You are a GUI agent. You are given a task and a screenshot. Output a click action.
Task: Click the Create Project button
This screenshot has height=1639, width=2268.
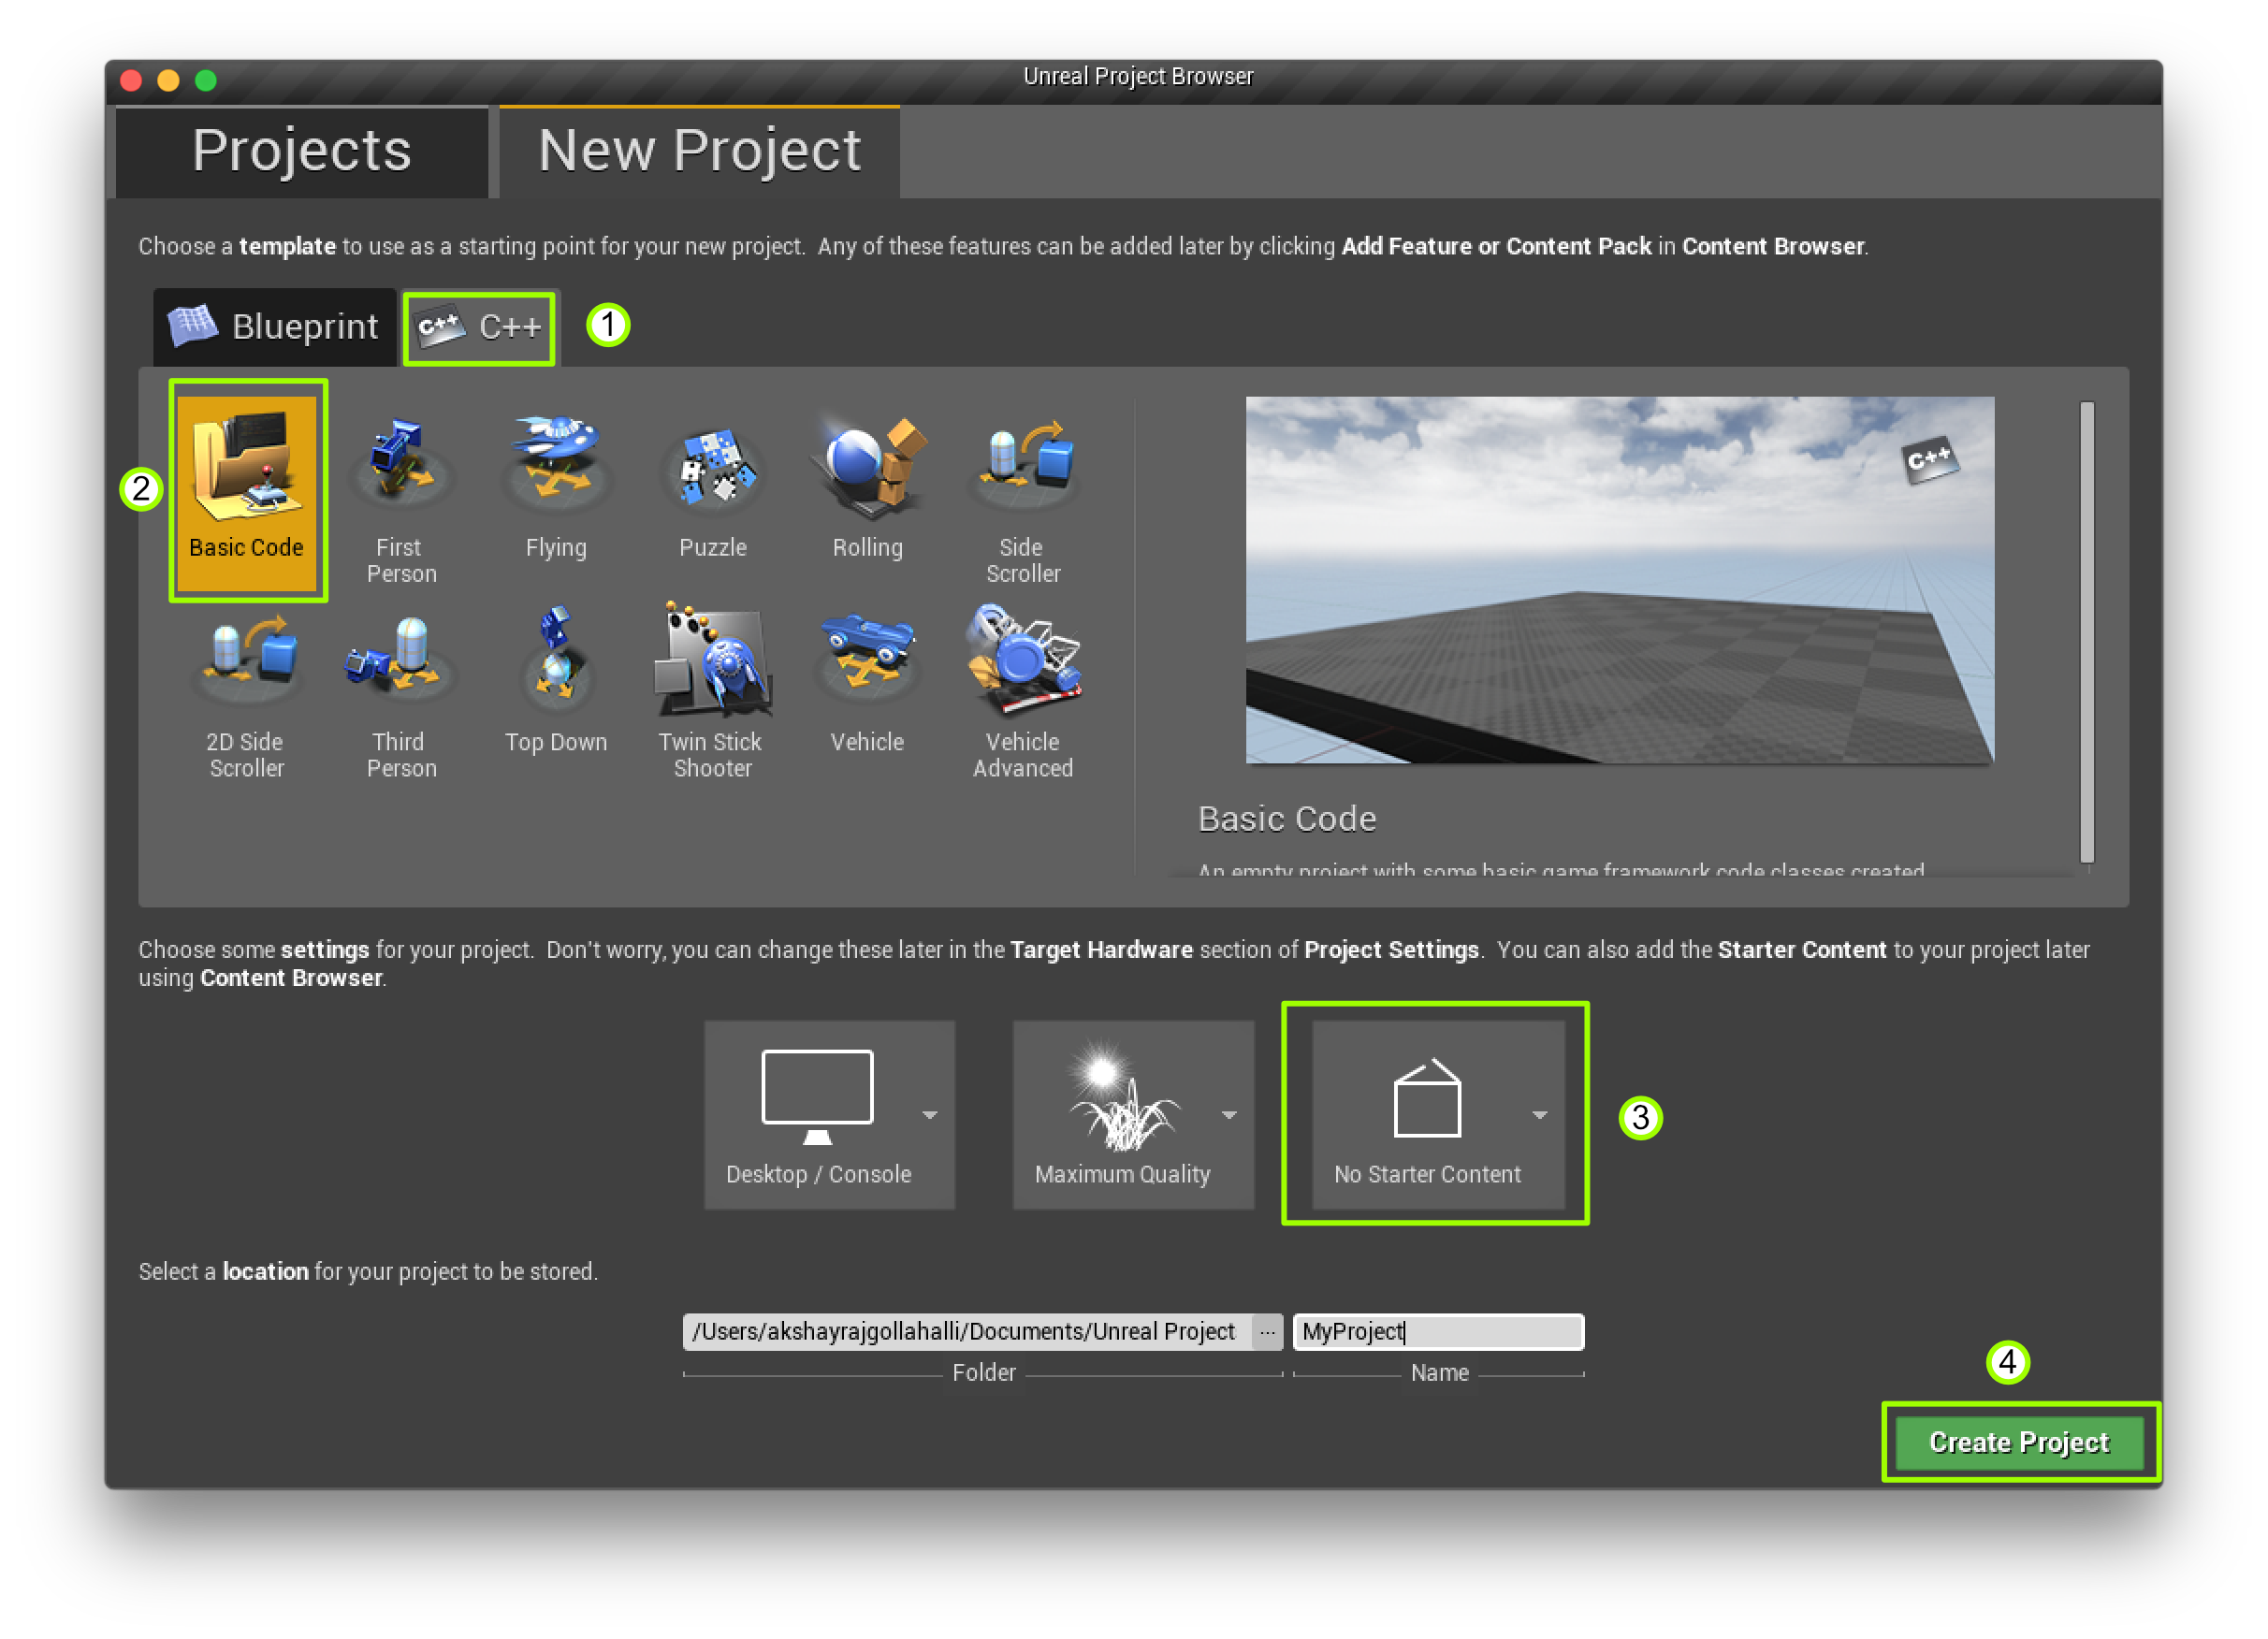click(2018, 1441)
